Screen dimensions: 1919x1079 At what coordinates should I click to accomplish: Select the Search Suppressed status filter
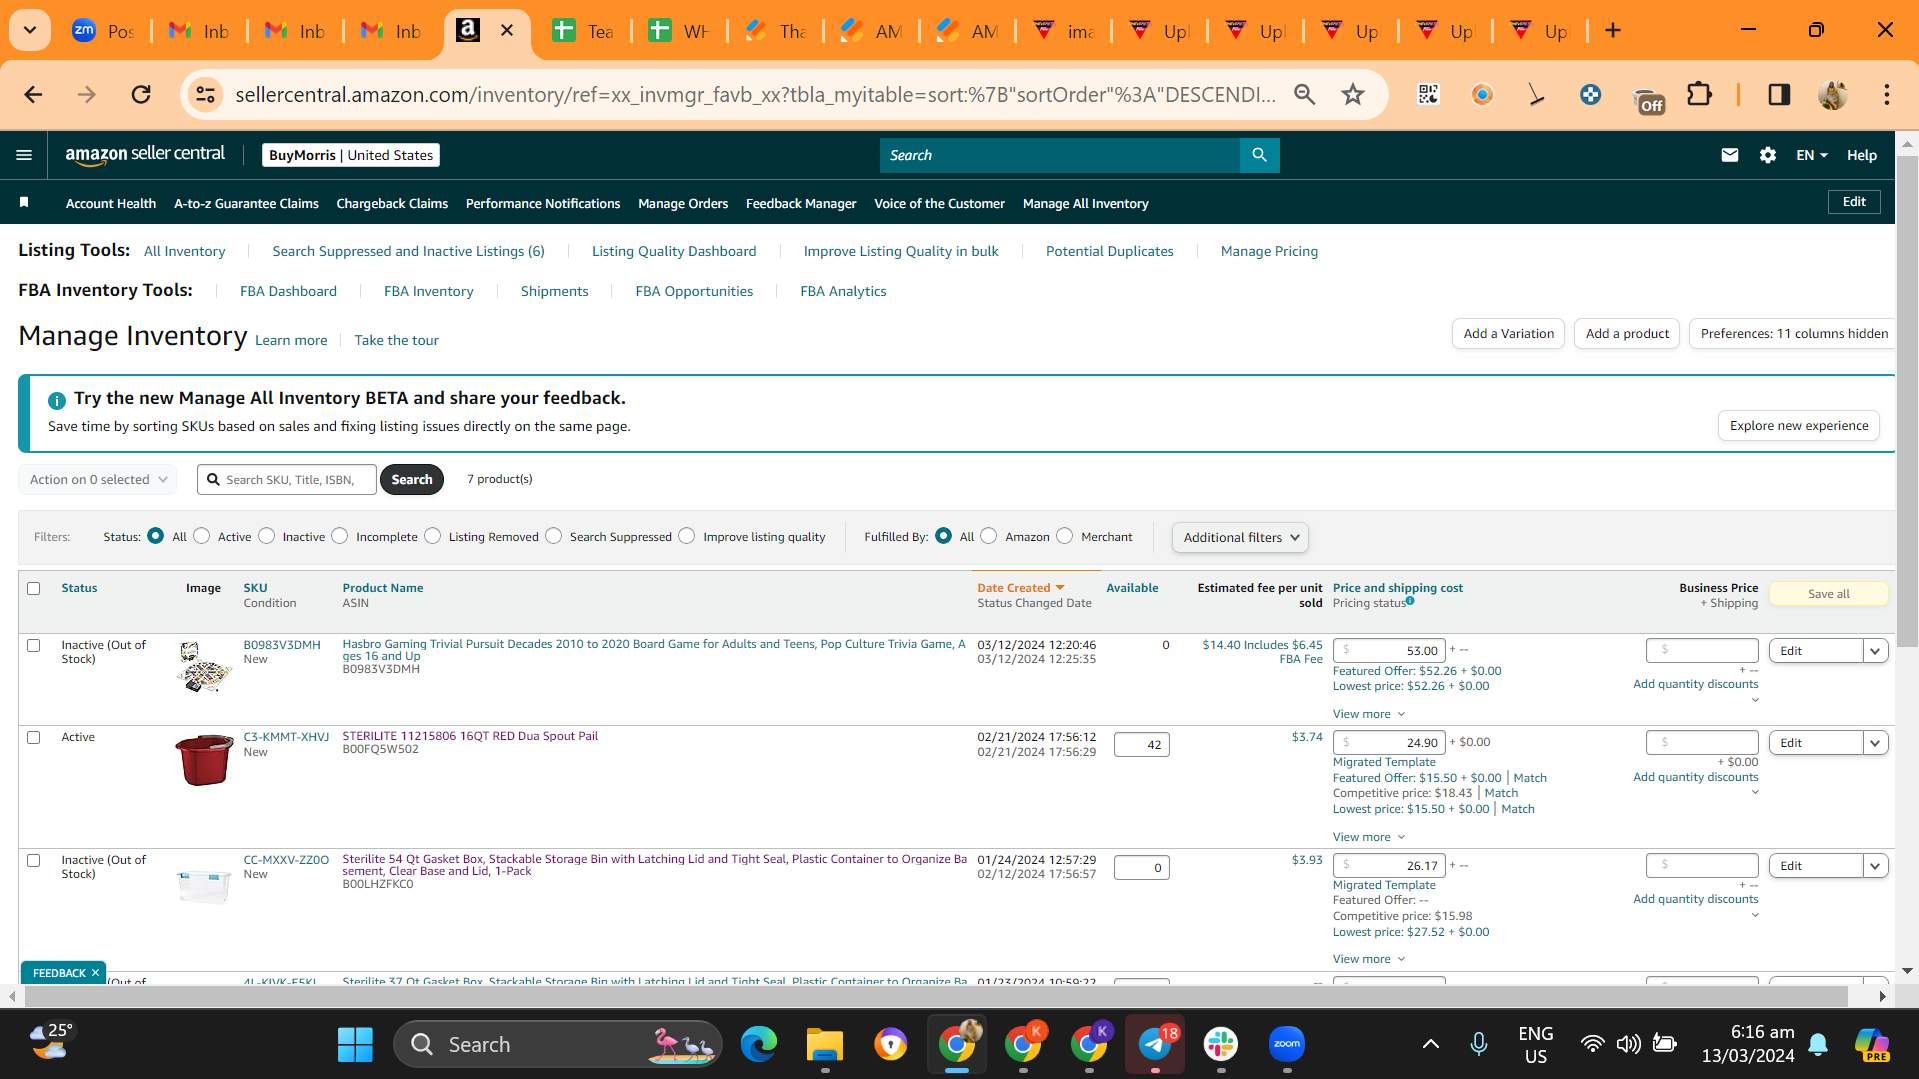[554, 536]
